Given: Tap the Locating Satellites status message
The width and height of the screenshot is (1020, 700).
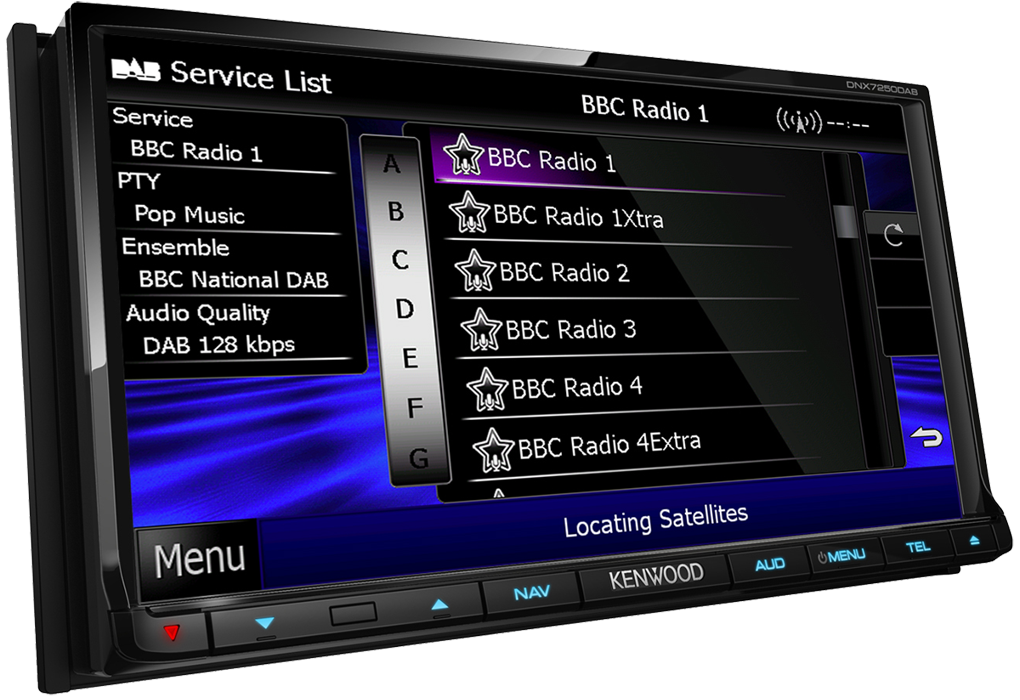Looking at the screenshot, I should [656, 520].
